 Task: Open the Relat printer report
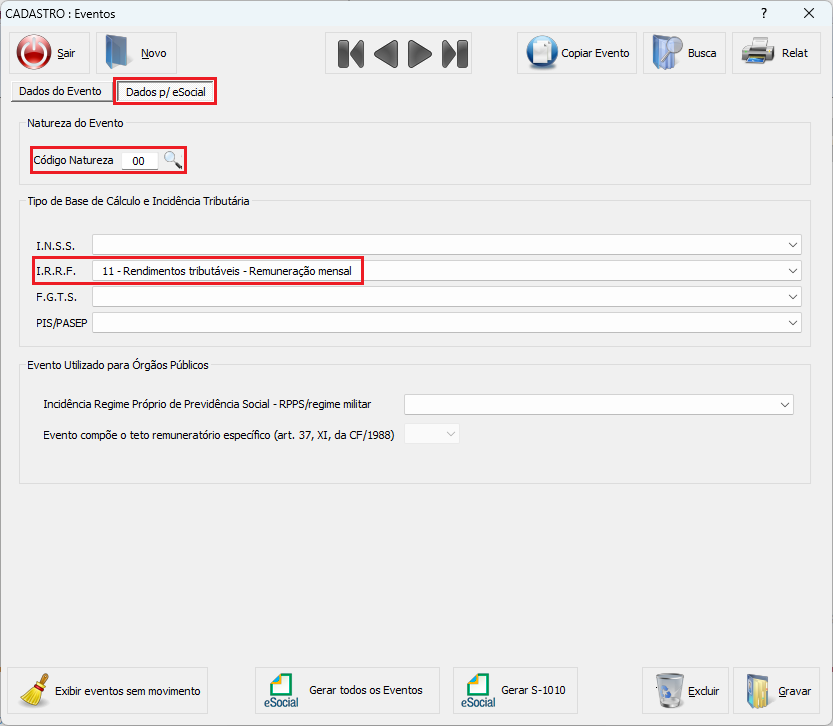coord(776,53)
